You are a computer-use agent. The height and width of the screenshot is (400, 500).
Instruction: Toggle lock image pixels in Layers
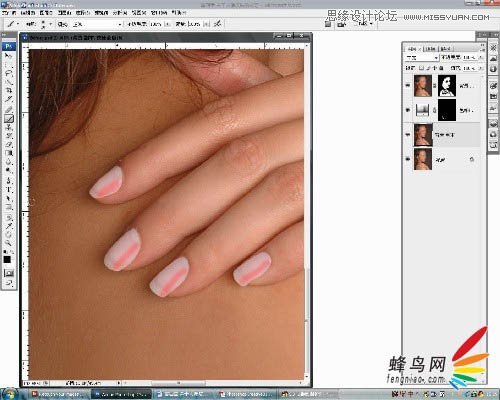(x=428, y=68)
